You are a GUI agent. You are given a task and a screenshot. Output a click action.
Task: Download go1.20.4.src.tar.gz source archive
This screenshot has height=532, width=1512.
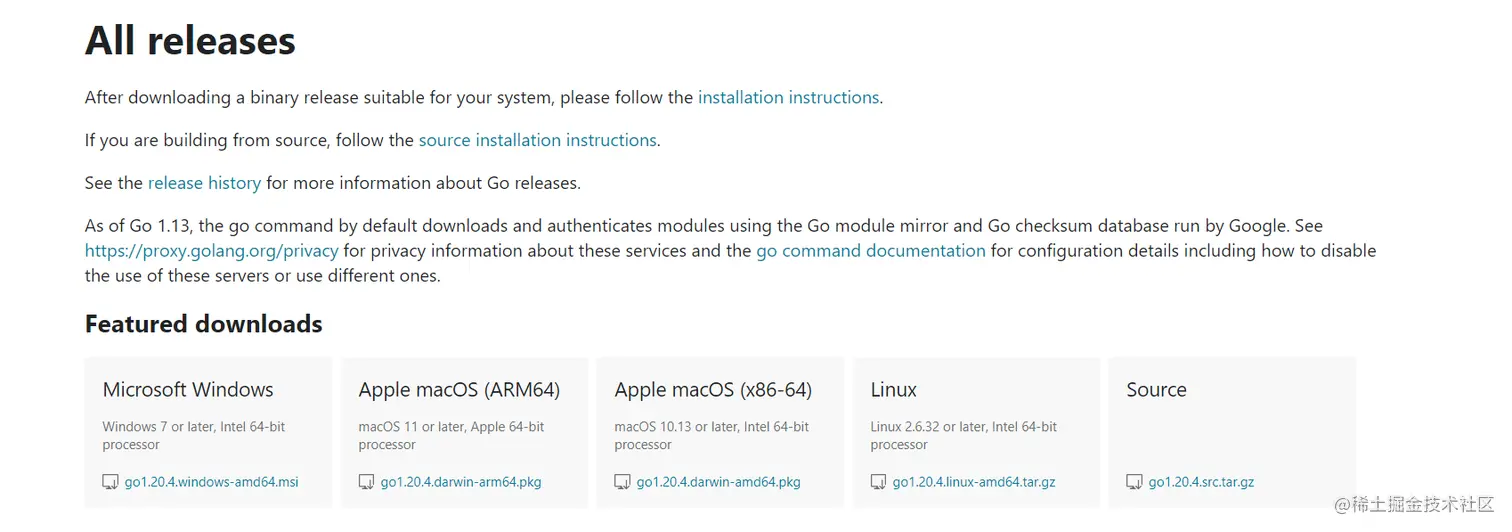(1200, 482)
